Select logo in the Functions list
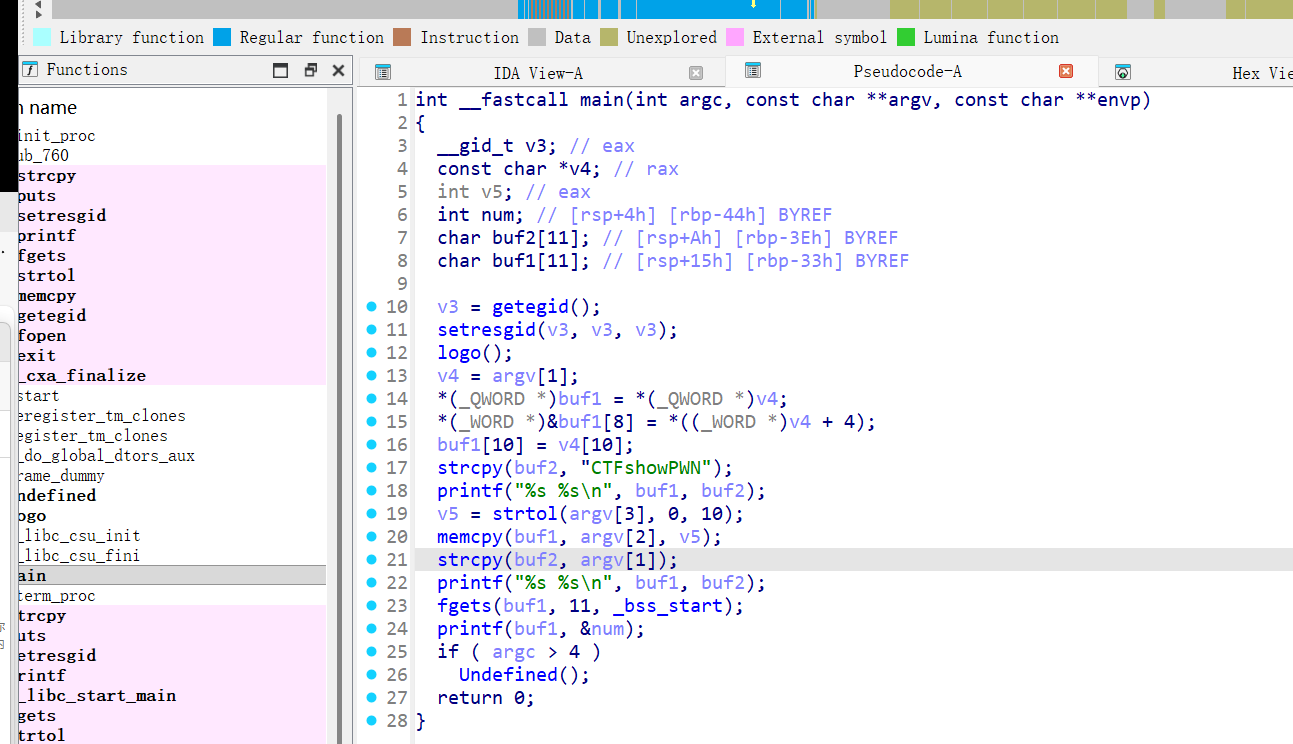 pos(171,515)
